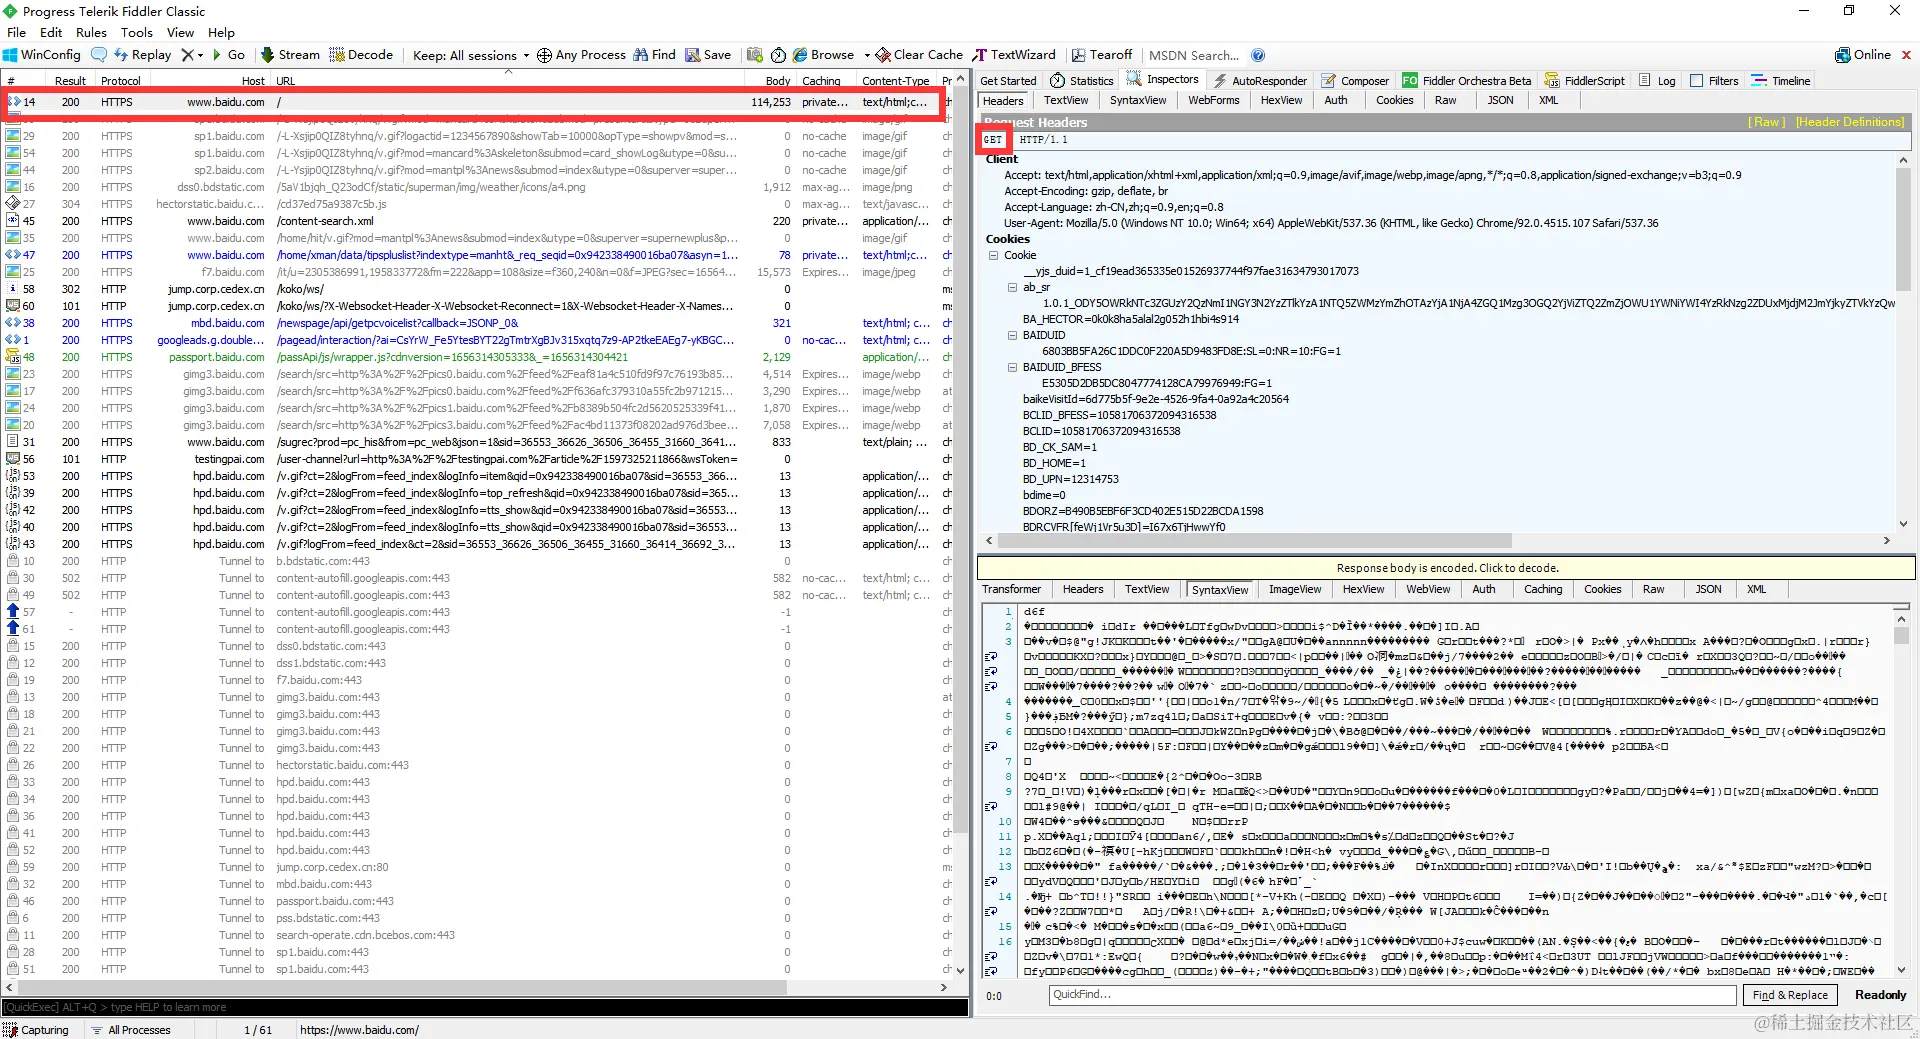Open Fiddler Orchestra Beta tab
The width and height of the screenshot is (1920, 1039).
(1466, 81)
